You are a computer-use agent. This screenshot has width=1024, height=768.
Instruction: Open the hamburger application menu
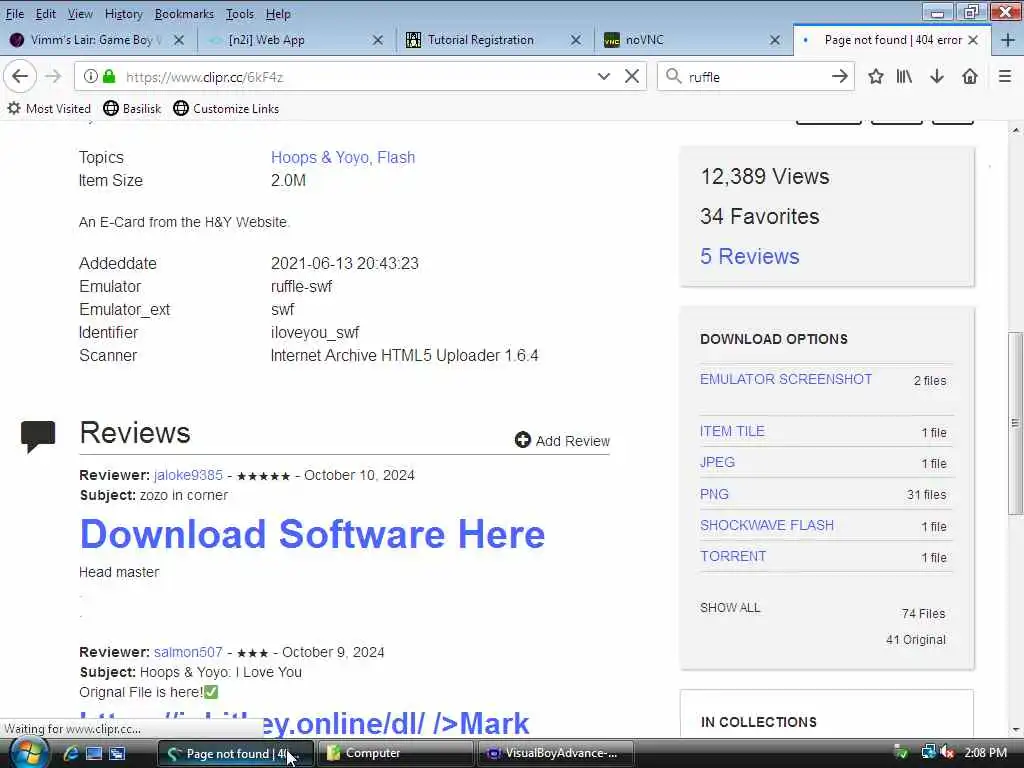(x=1005, y=76)
